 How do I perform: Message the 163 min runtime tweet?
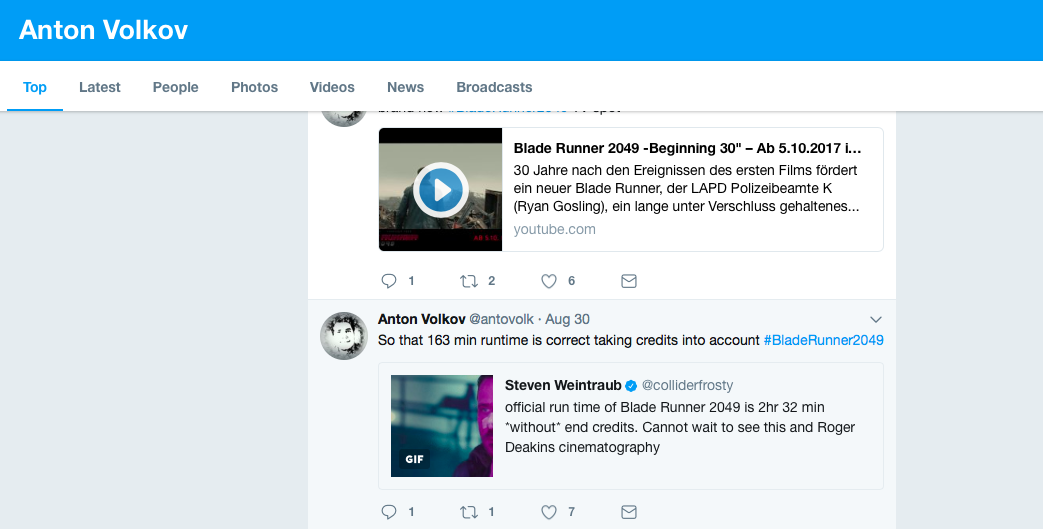[629, 512]
